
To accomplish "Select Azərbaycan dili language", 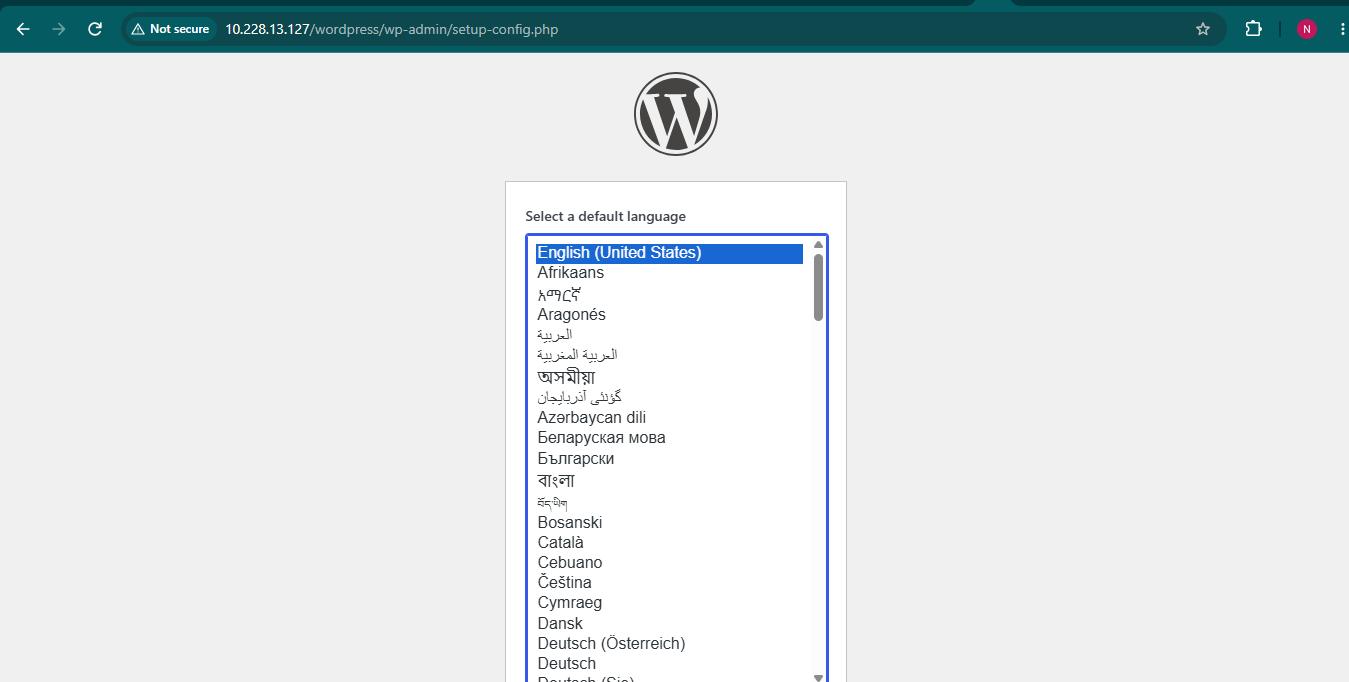I will [x=669, y=418].
